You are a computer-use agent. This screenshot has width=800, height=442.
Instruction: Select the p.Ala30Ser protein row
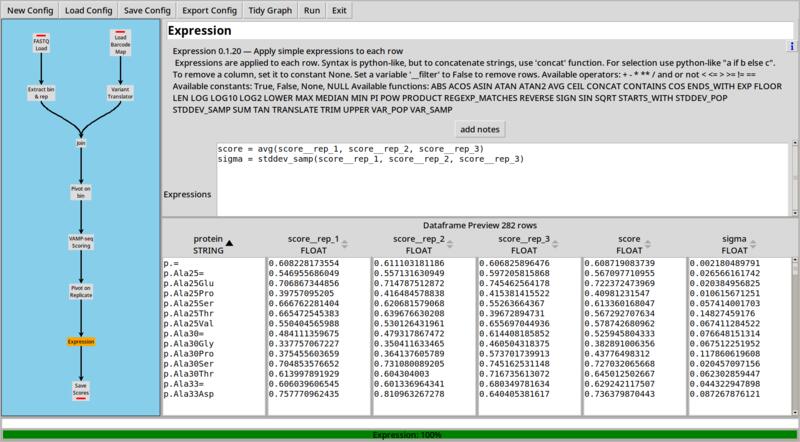[189, 364]
